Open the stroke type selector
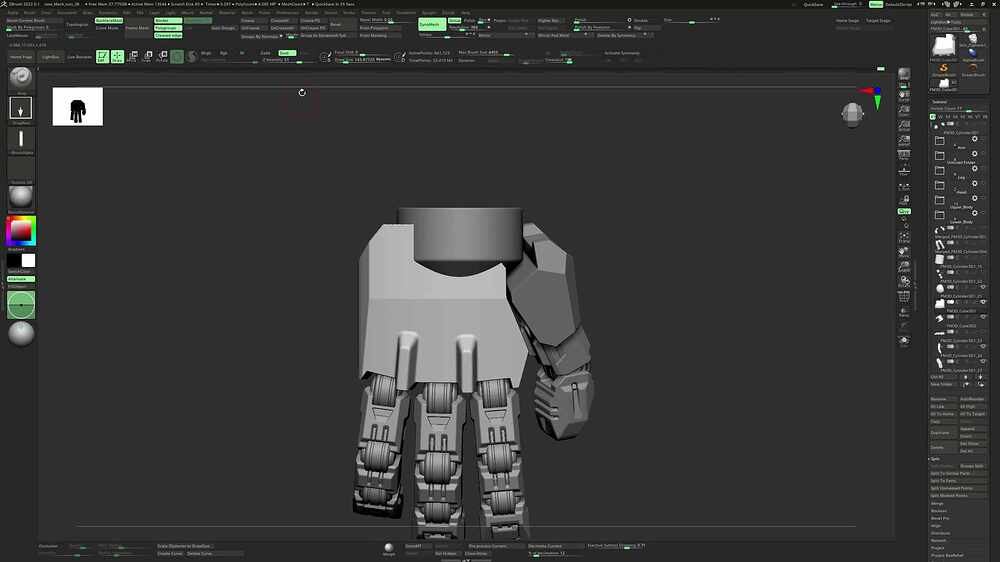The height and width of the screenshot is (562, 1000). [21, 108]
